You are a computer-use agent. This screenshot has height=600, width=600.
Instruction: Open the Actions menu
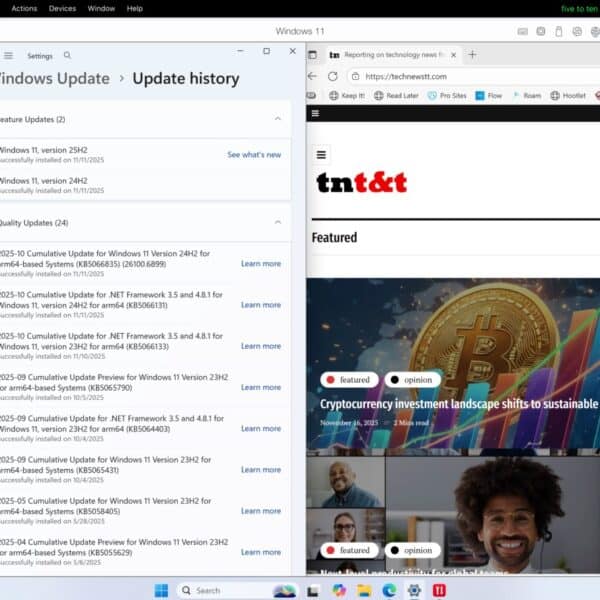coord(24,8)
